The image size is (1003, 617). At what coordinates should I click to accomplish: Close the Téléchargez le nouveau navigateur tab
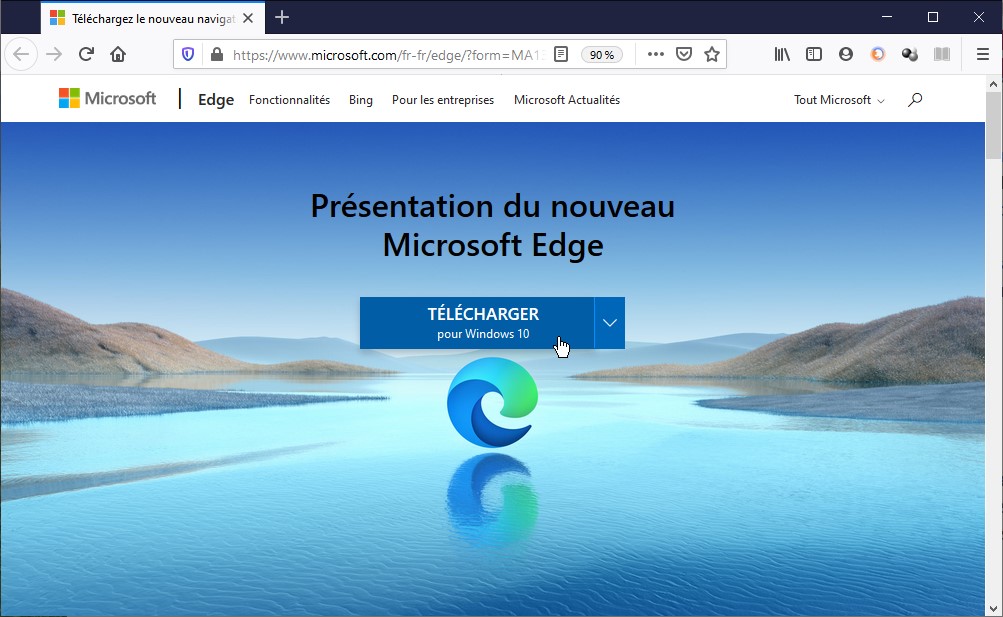(248, 19)
